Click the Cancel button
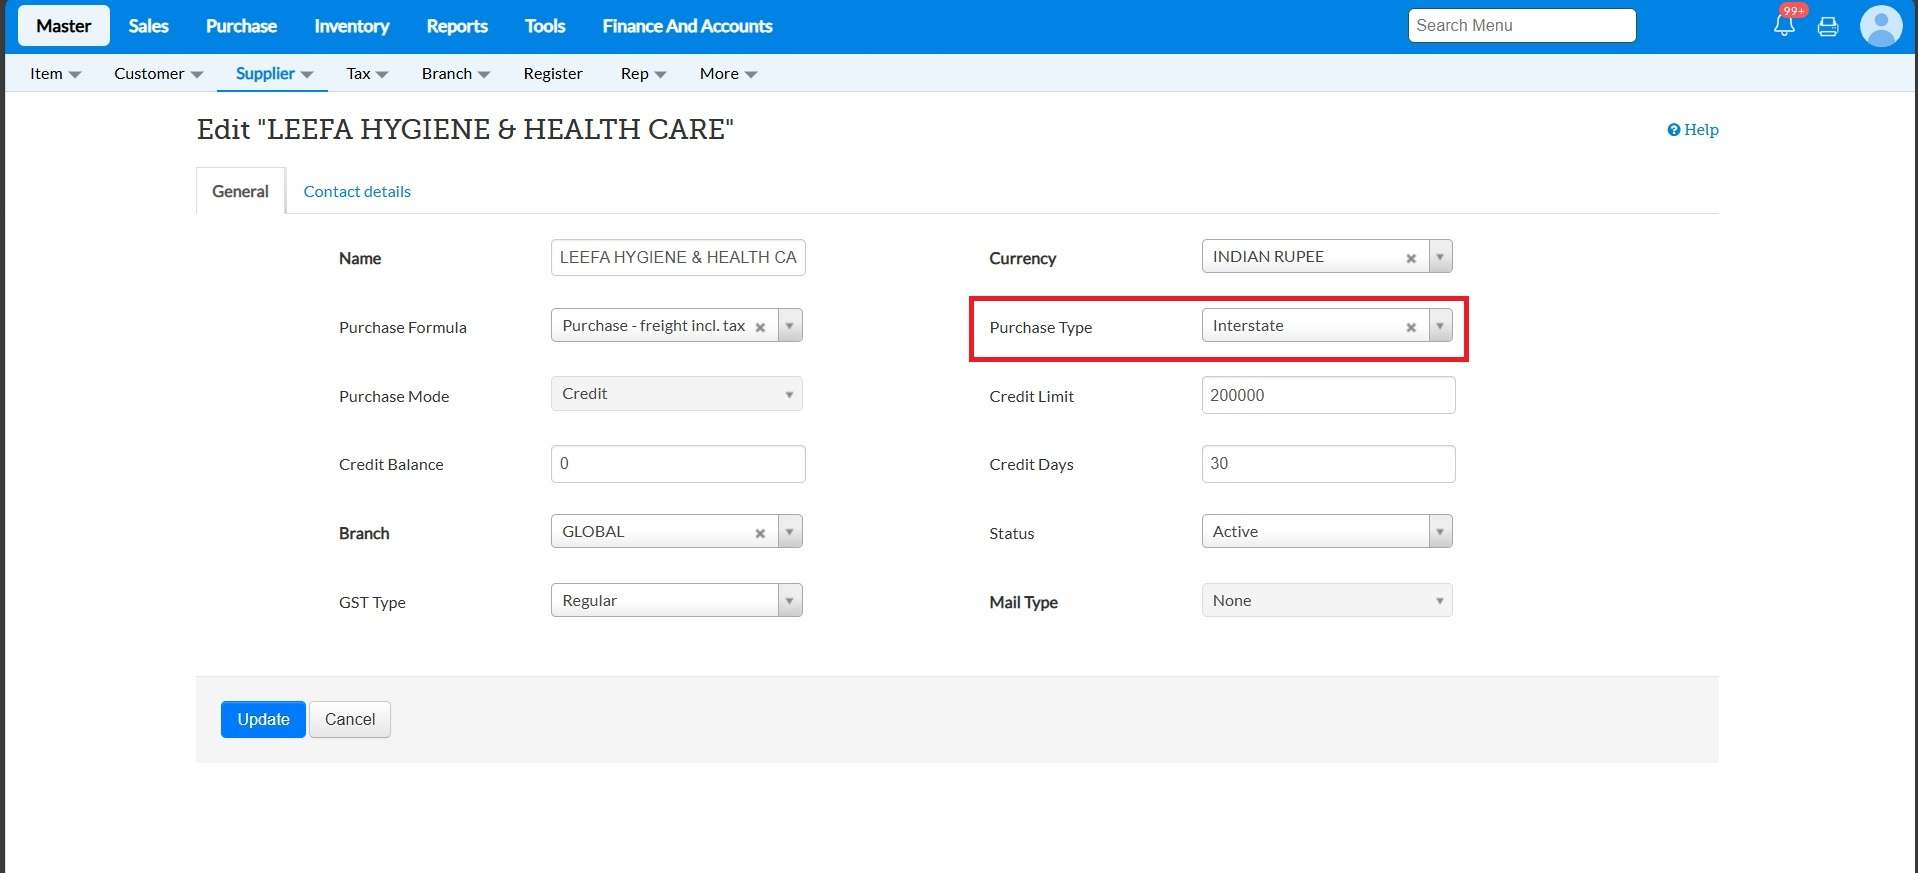Screen dimensions: 1918x873 tap(350, 720)
